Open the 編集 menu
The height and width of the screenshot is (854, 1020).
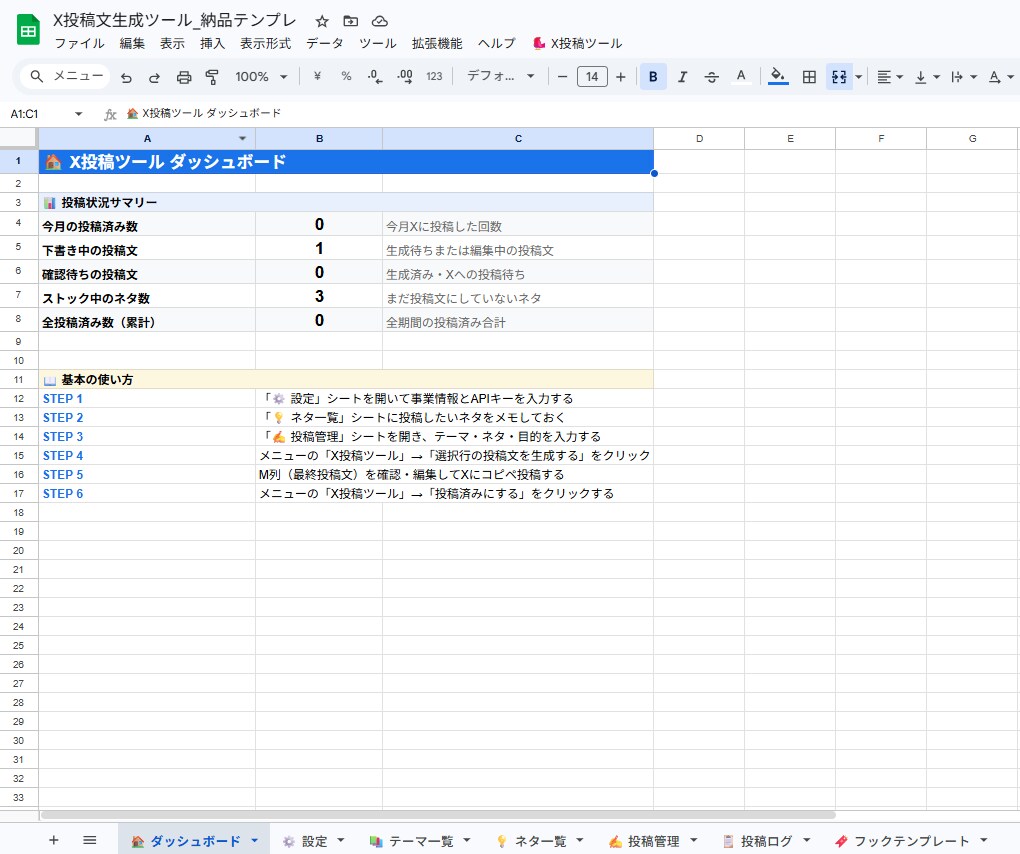(x=132, y=44)
